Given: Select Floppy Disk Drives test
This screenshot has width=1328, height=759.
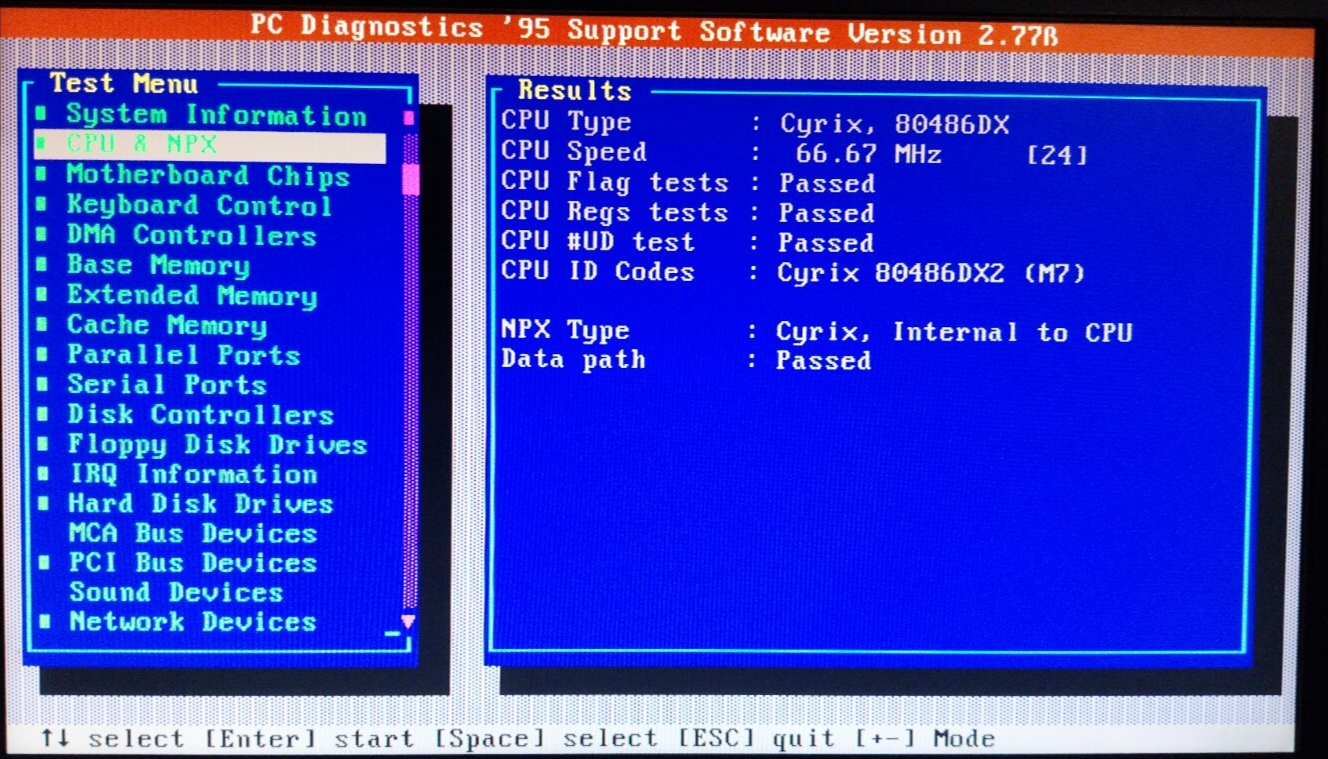Looking at the screenshot, I should (218, 445).
